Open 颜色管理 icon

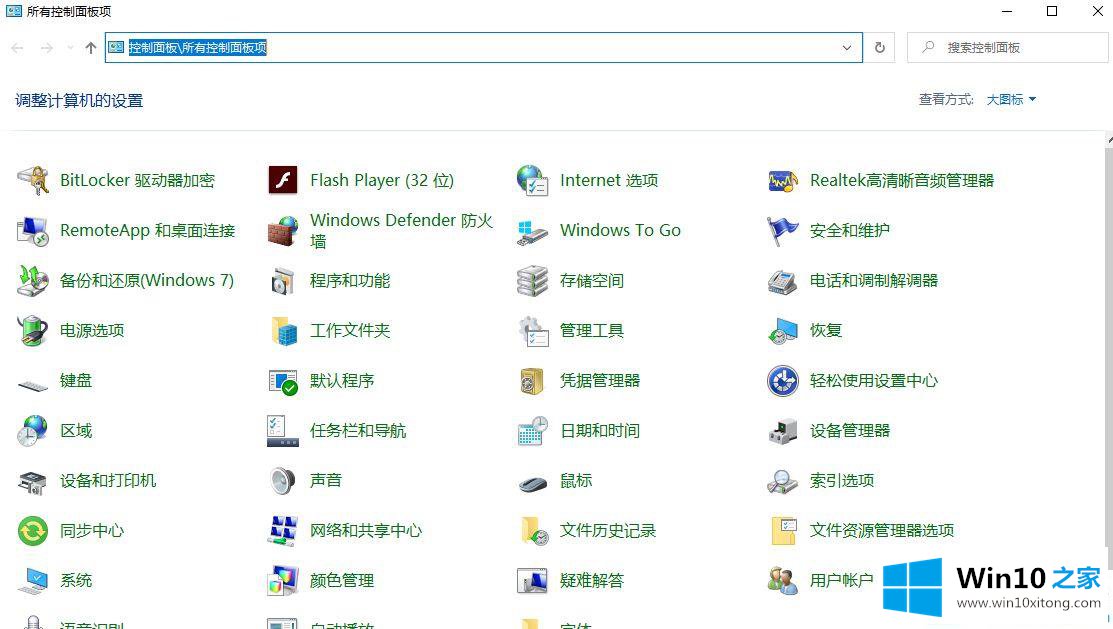283,581
